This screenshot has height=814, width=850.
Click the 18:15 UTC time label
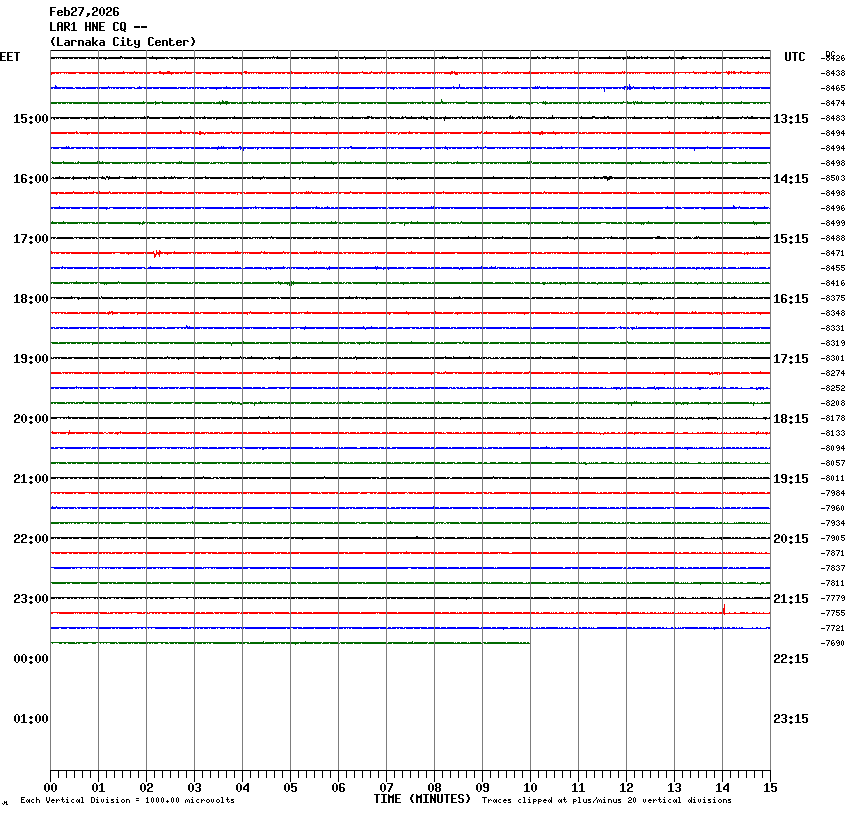pos(791,419)
